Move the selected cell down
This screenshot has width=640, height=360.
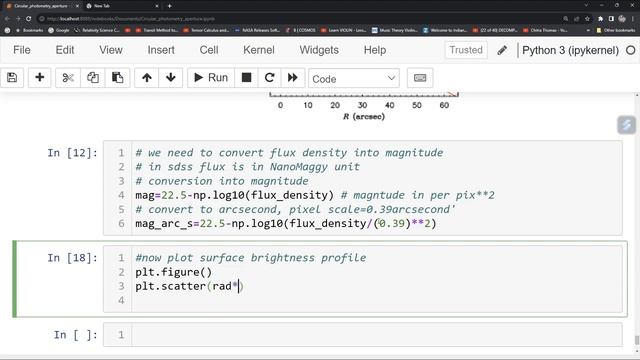(171, 78)
